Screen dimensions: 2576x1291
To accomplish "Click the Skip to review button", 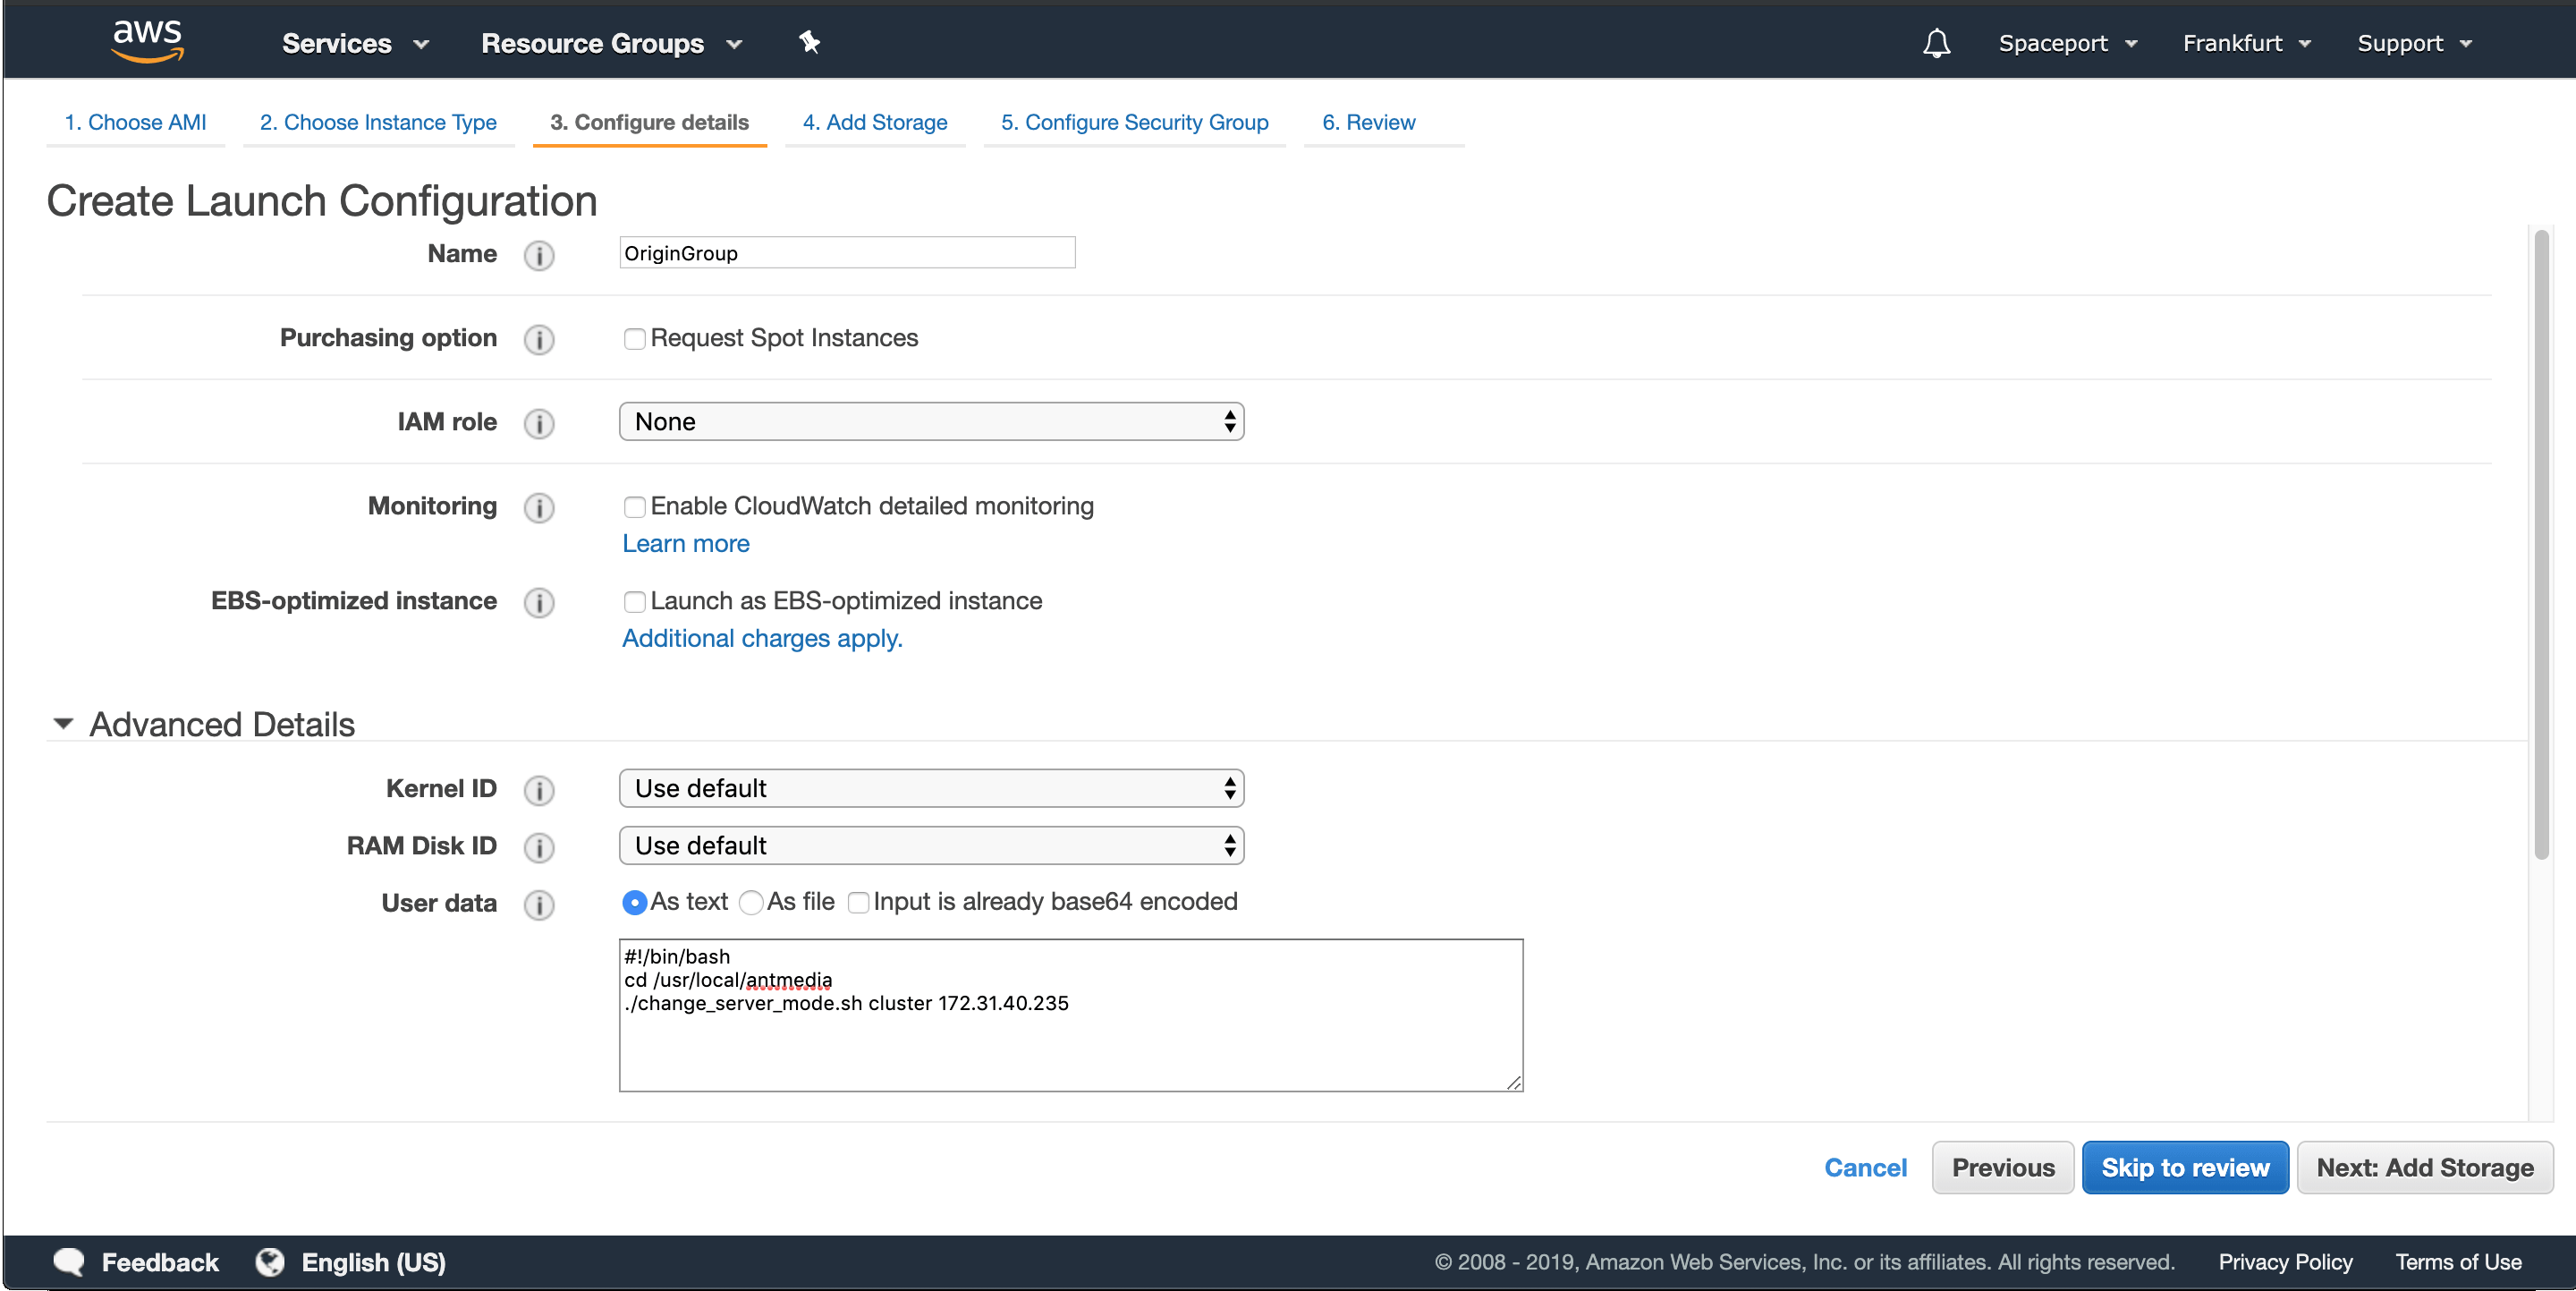I will (2184, 1167).
